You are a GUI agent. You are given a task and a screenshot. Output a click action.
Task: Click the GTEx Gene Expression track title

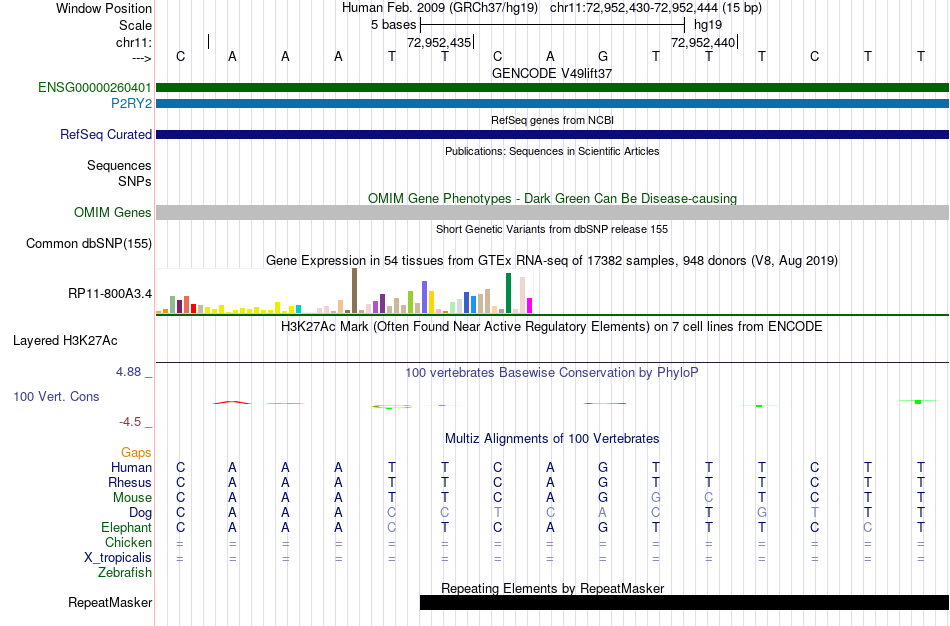click(x=552, y=261)
